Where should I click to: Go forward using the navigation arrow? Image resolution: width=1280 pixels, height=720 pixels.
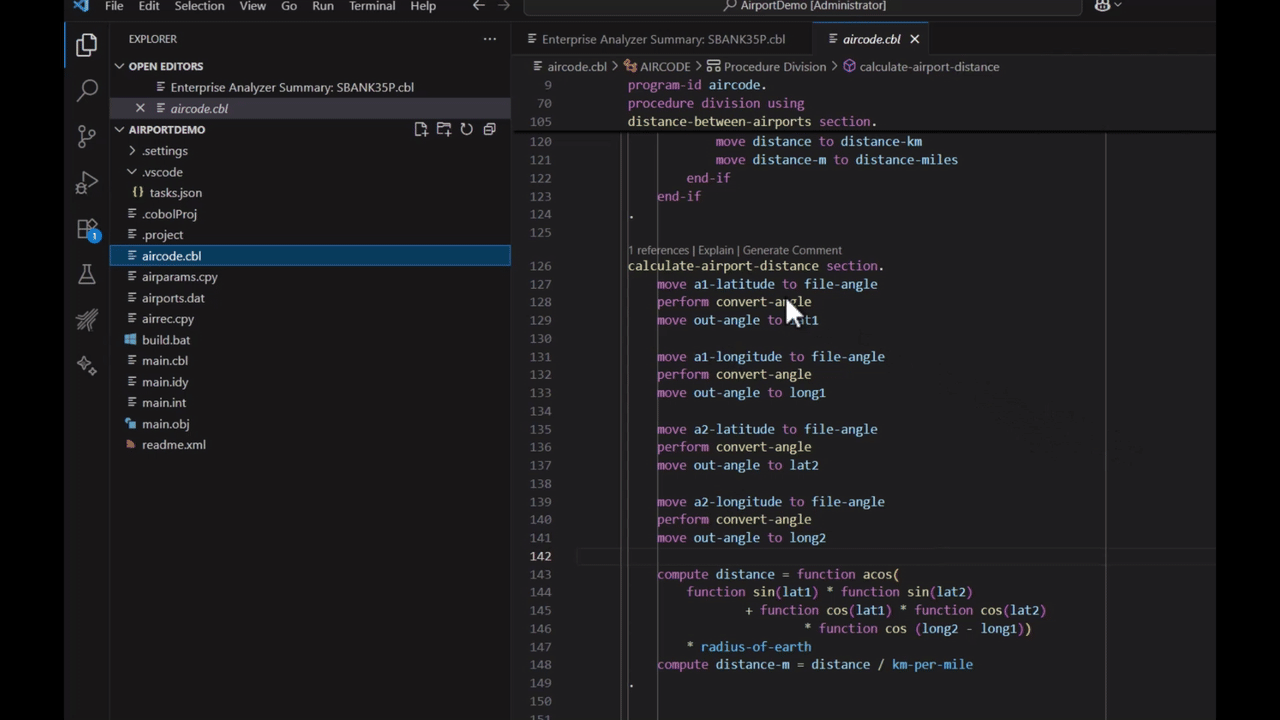click(503, 6)
